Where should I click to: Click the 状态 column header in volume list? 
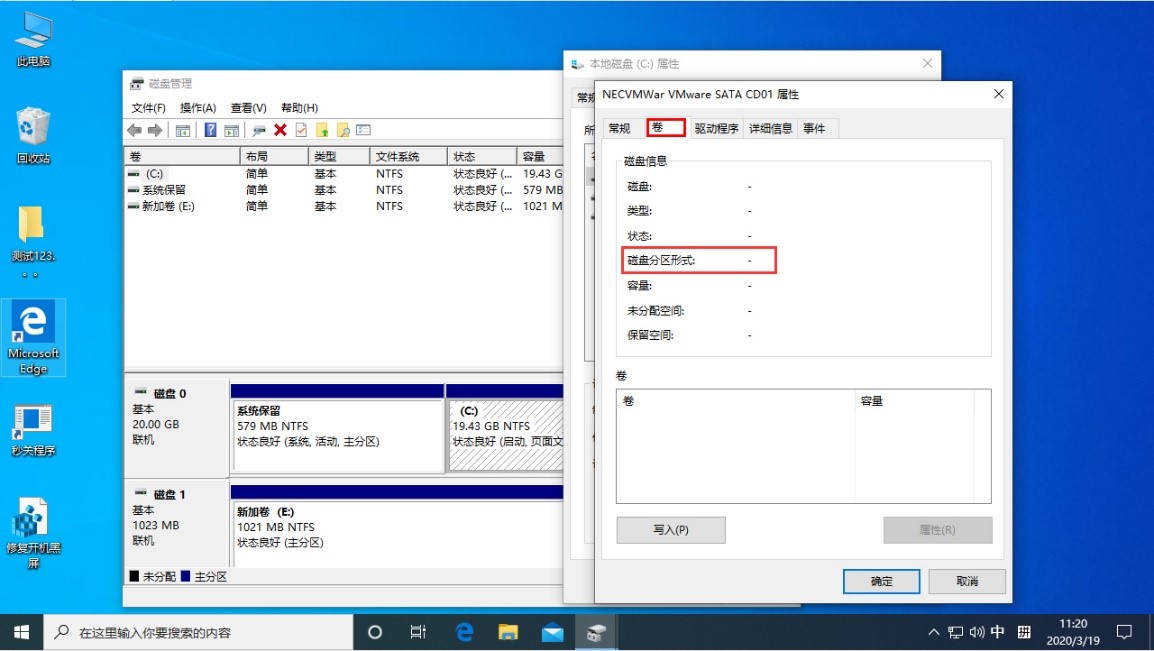pyautogui.click(x=481, y=157)
